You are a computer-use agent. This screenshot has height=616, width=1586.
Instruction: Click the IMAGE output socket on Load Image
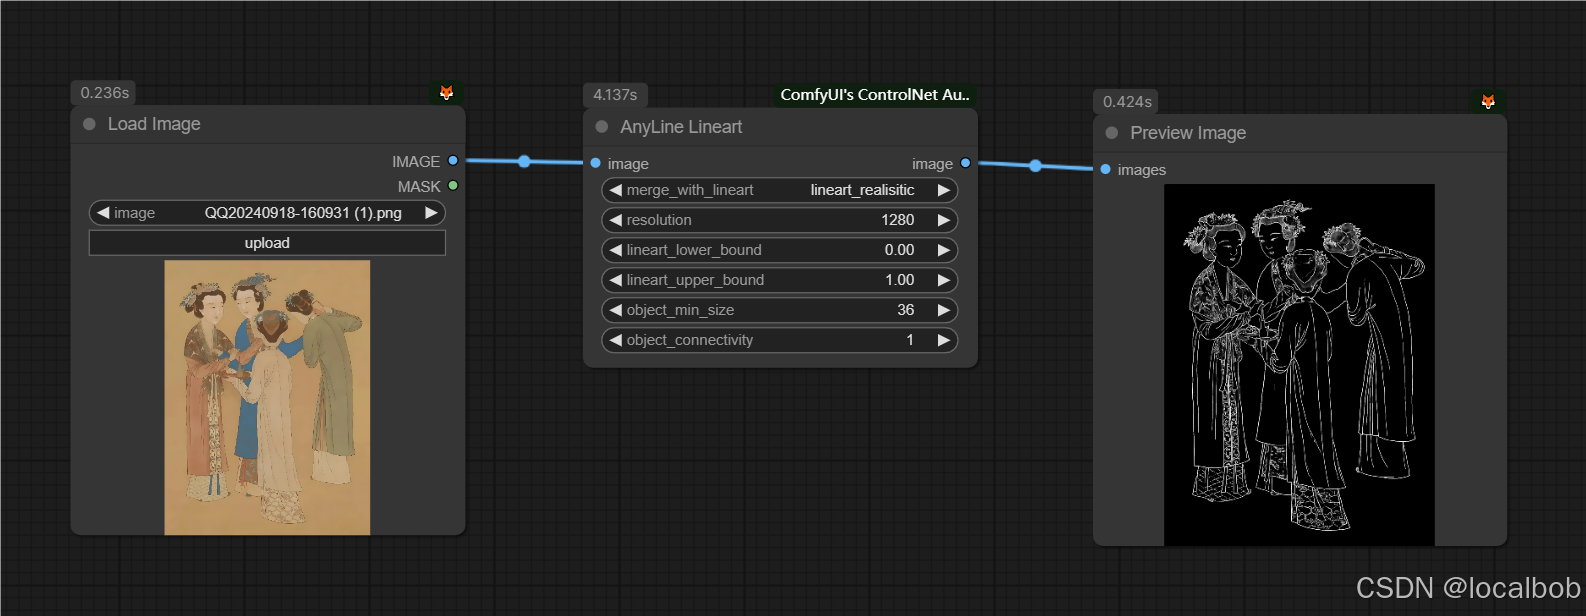453,161
